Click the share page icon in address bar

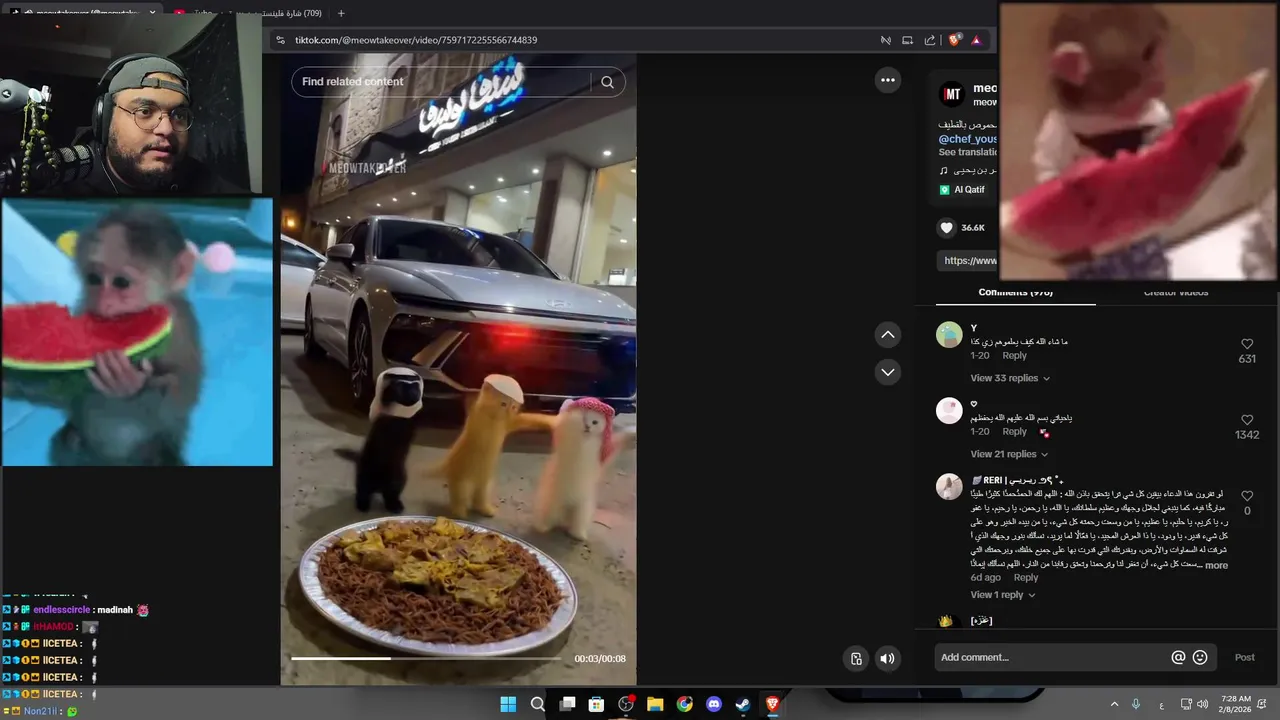click(x=930, y=40)
